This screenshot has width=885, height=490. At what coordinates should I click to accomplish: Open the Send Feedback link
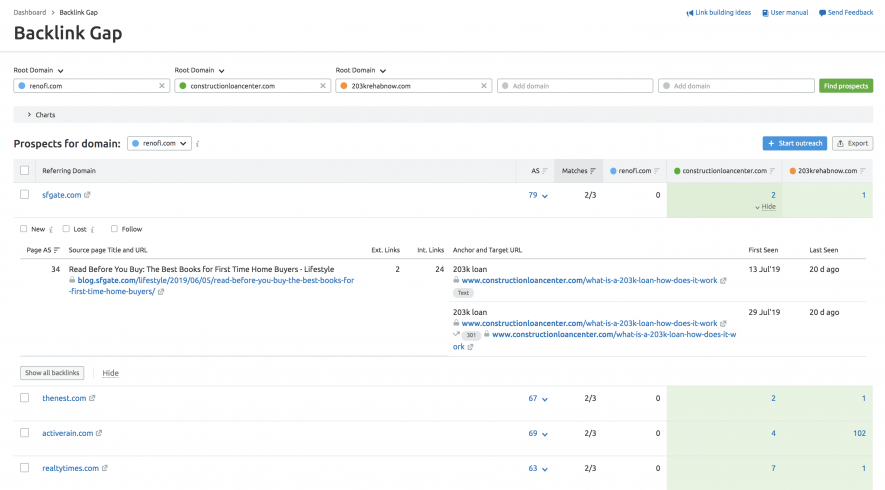point(846,12)
